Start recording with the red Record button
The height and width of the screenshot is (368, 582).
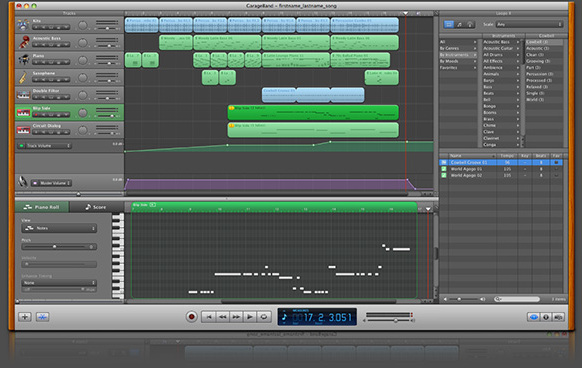(192, 317)
